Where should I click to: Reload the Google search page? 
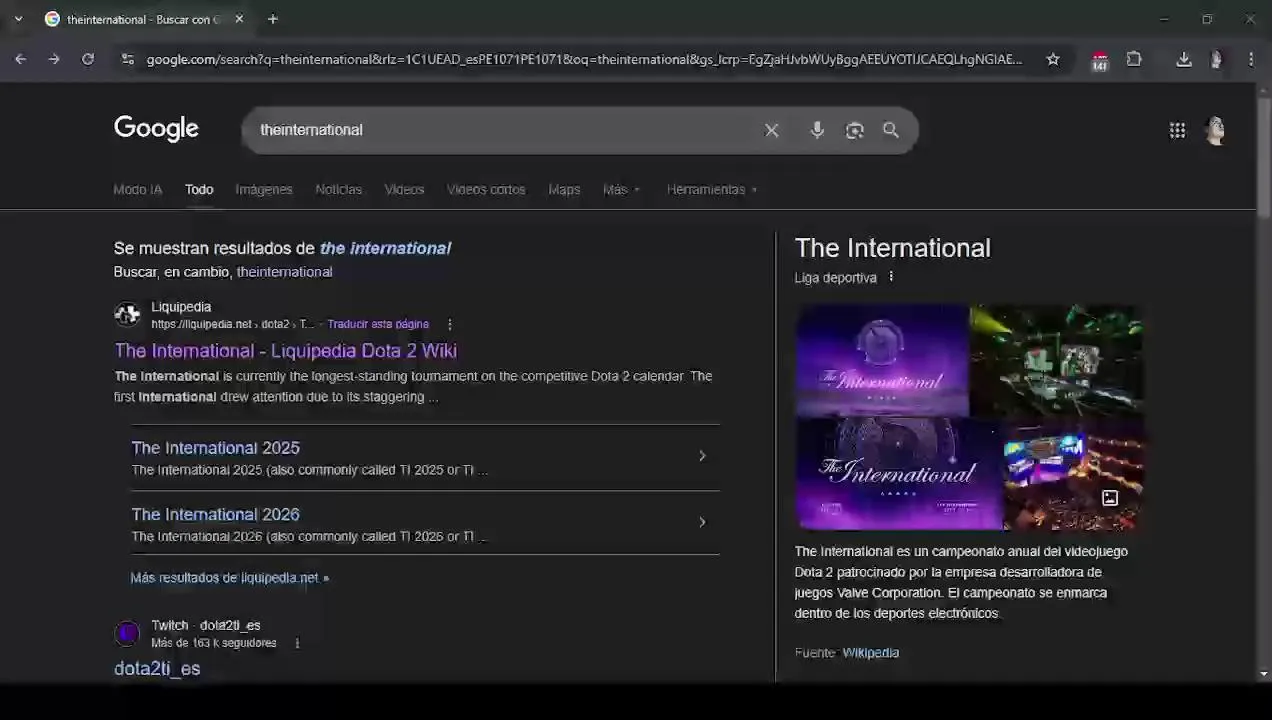tap(88, 59)
